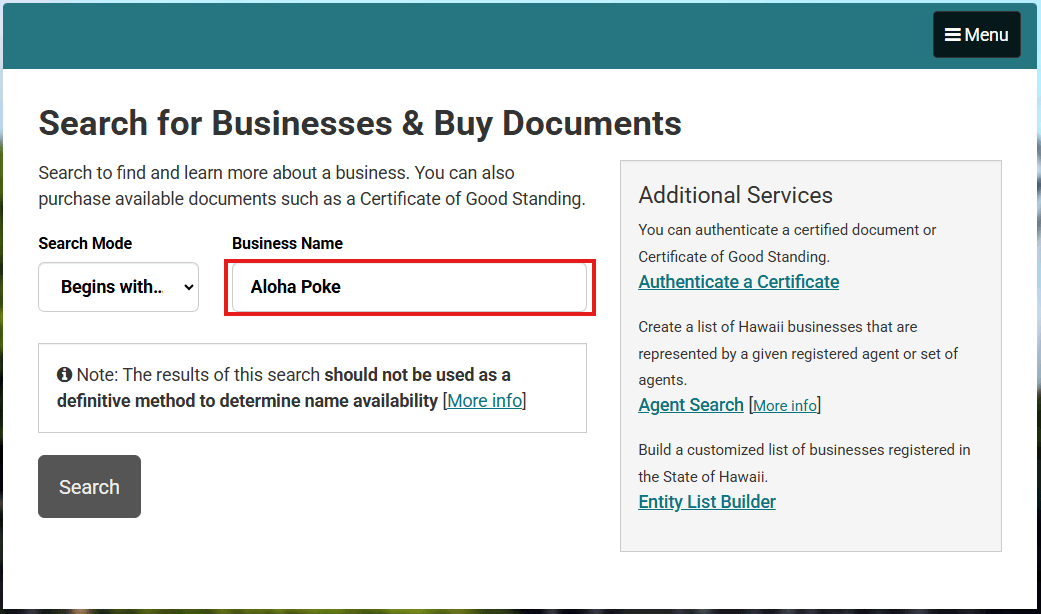The width and height of the screenshot is (1041, 614).
Task: Click the dropdown arrow next to Begins with
Action: tap(189, 287)
